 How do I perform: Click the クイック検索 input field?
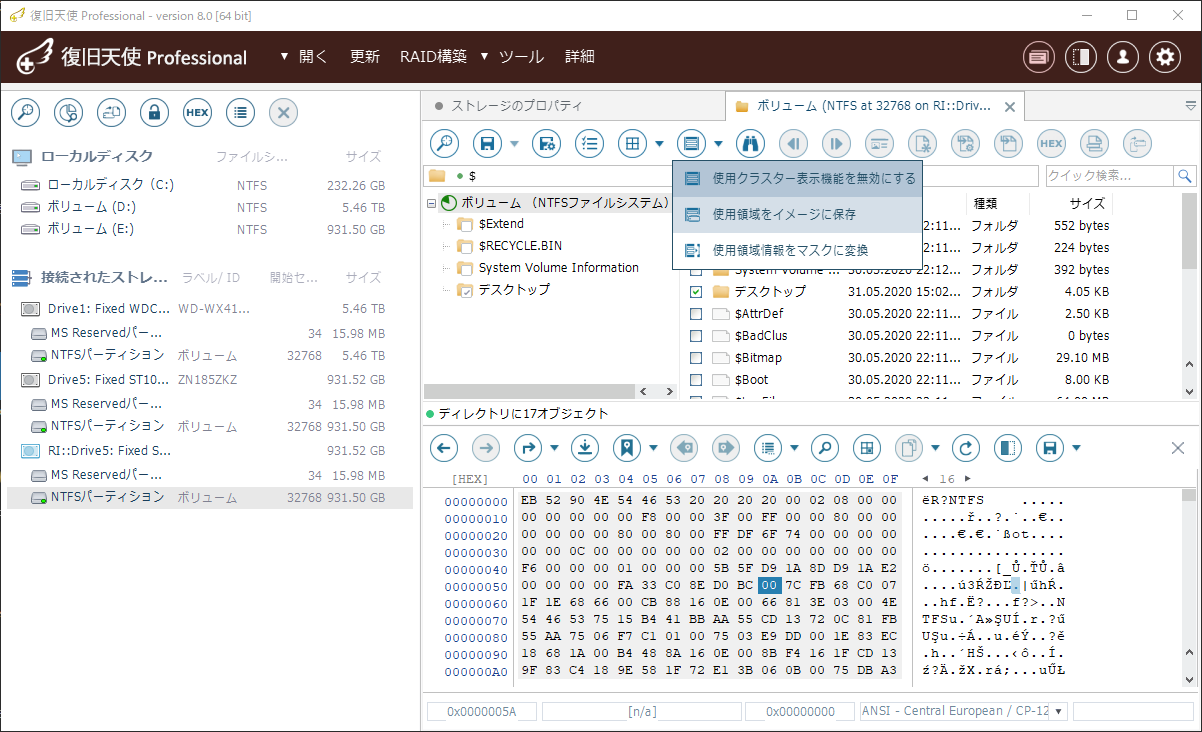1109,176
